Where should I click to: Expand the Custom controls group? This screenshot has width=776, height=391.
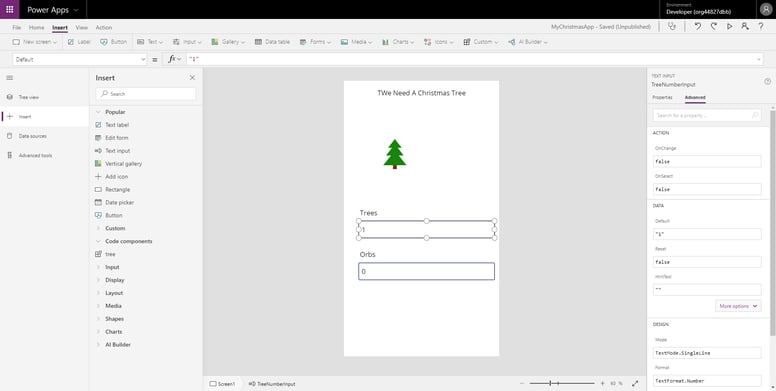(x=115, y=228)
